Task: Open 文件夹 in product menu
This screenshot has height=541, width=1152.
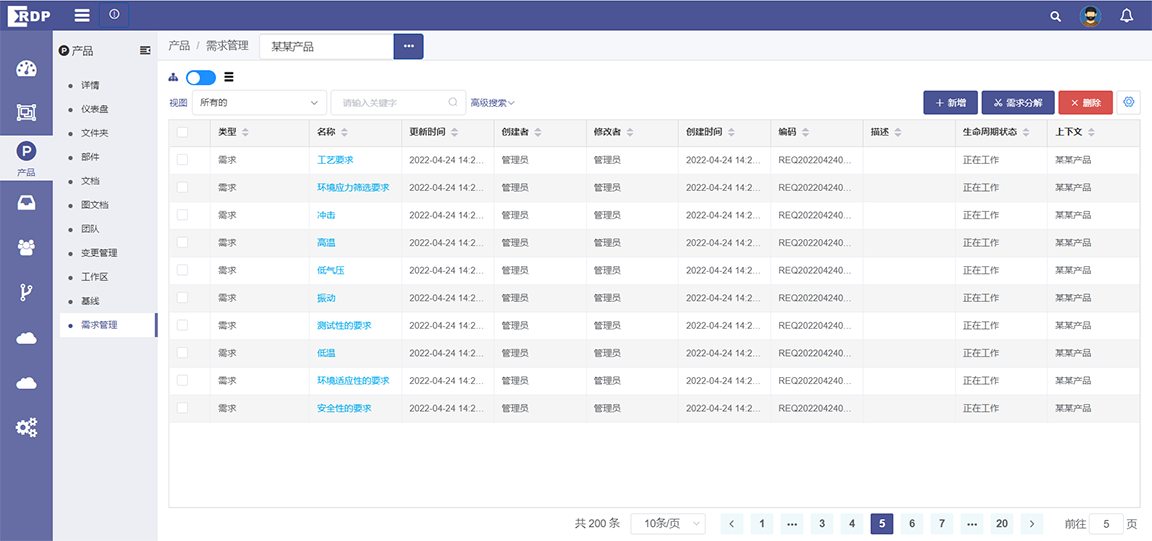Action: pos(95,133)
